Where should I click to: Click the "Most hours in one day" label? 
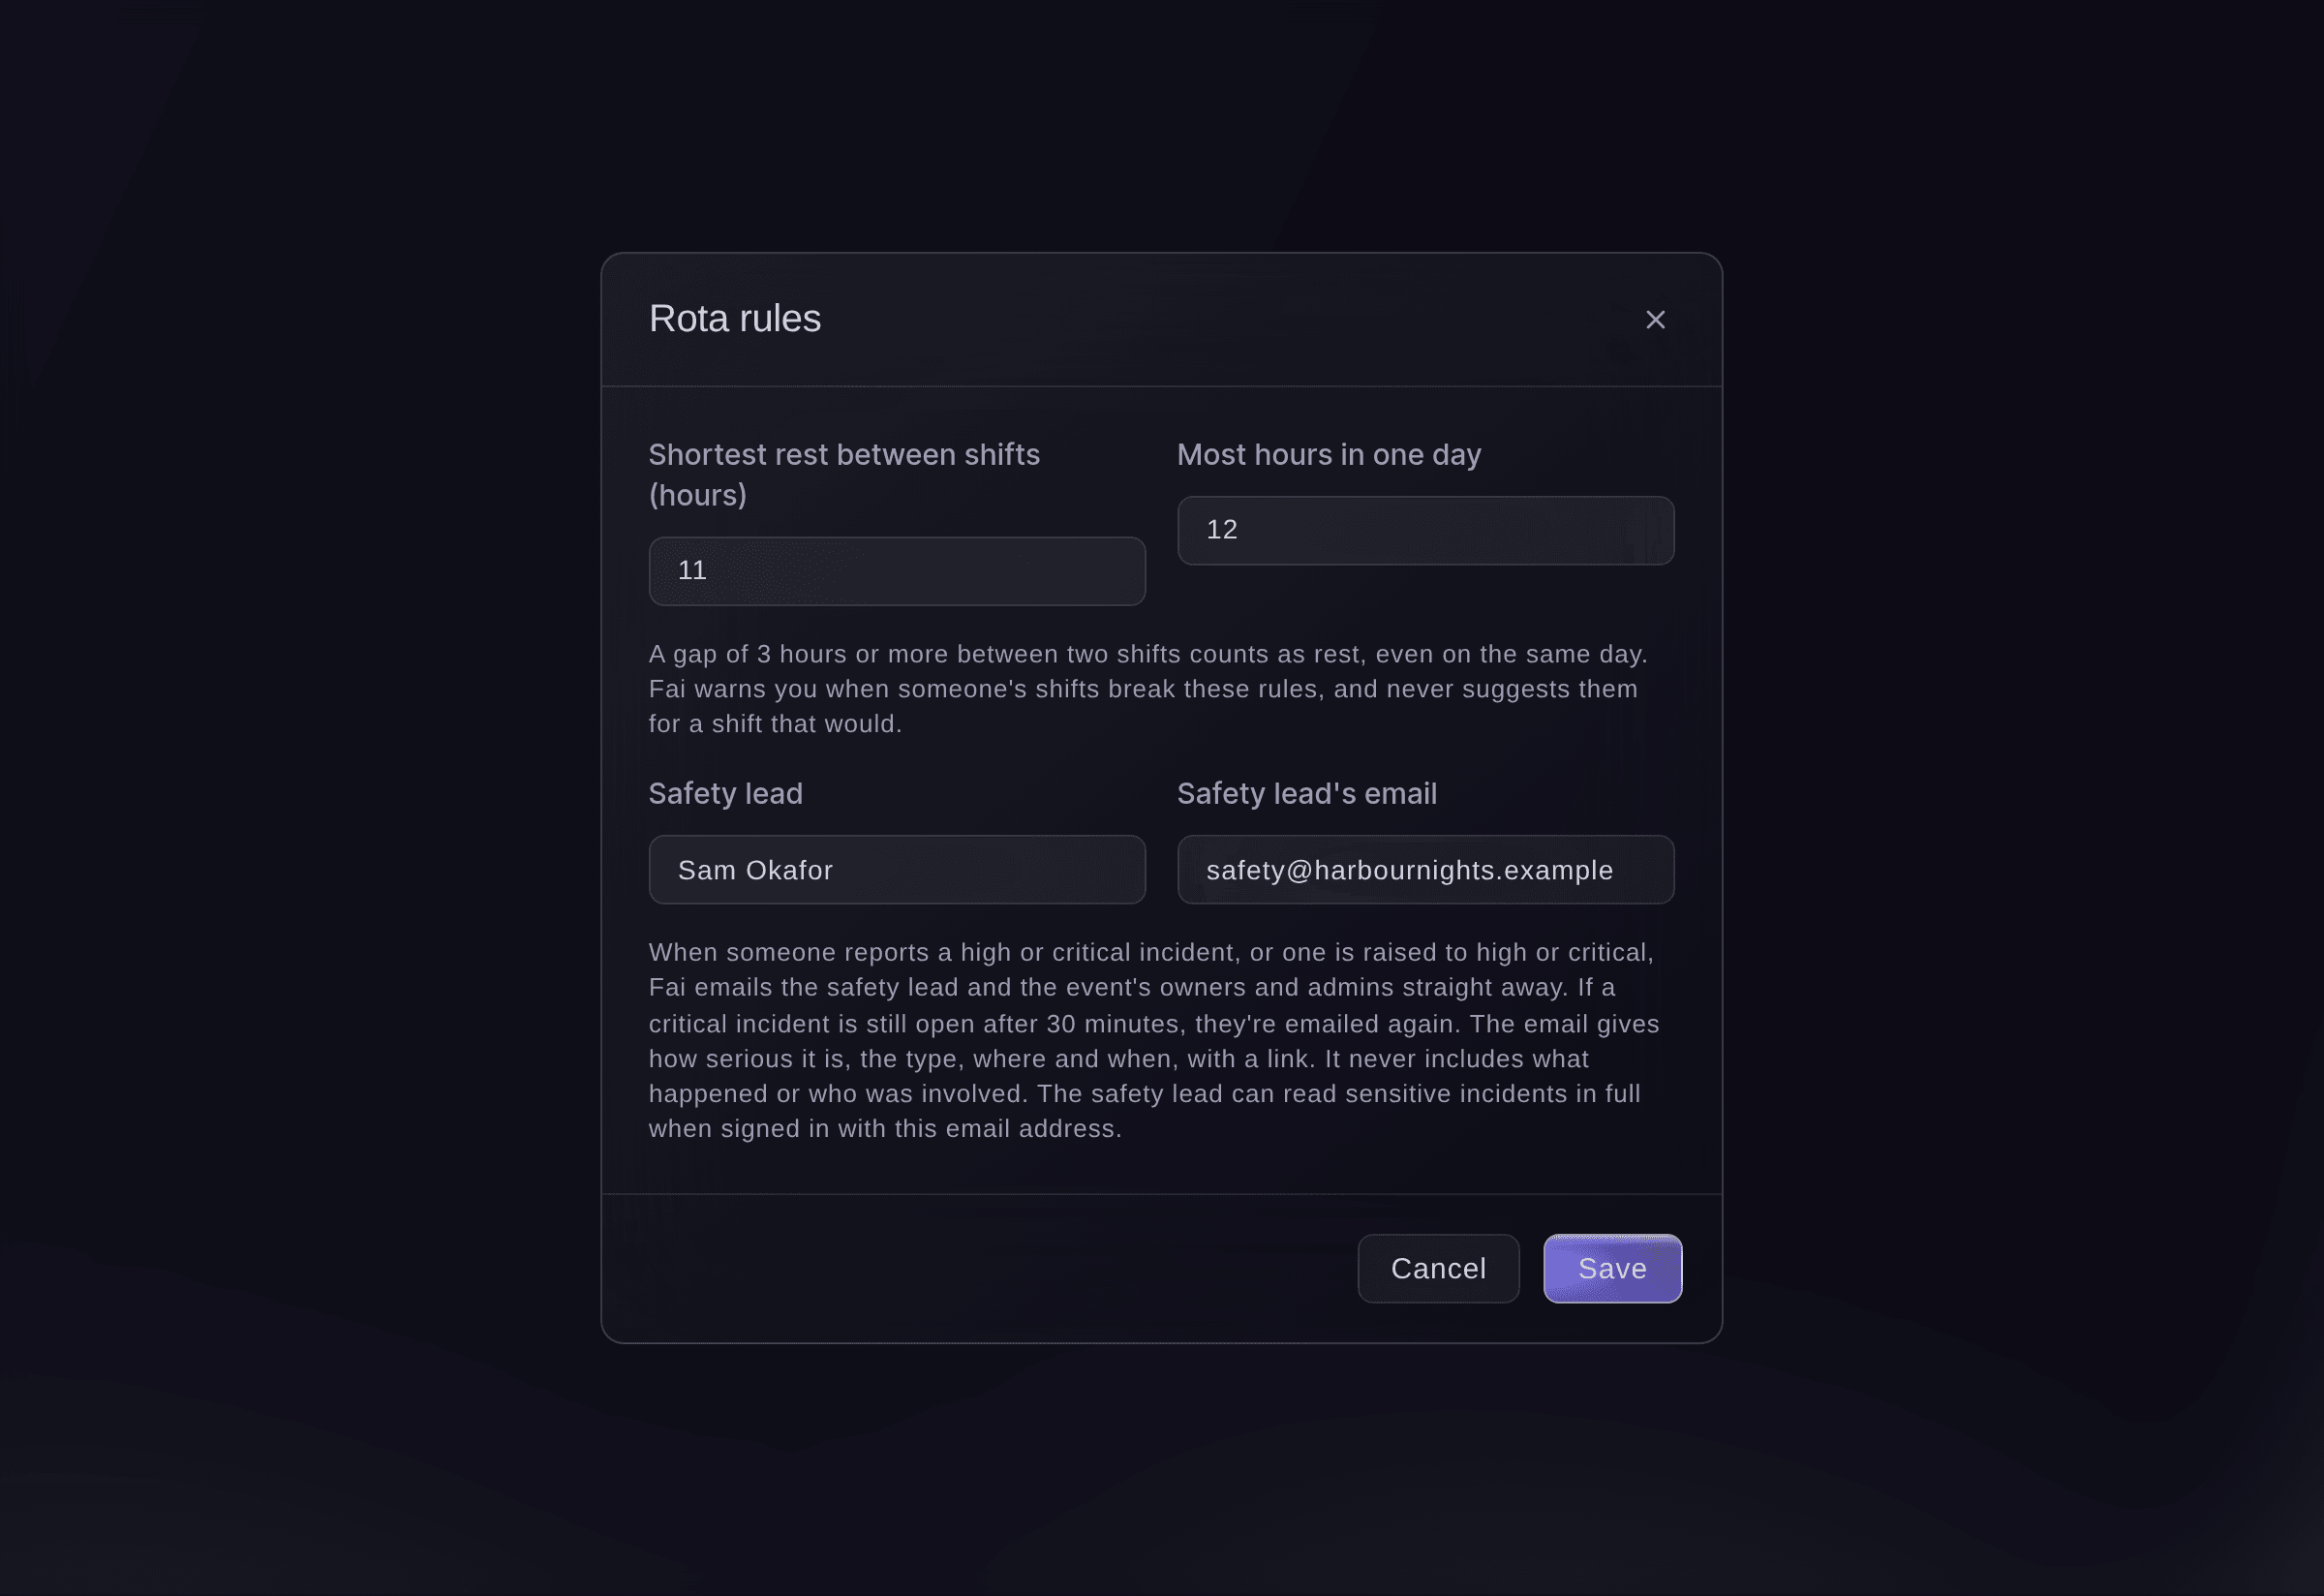[x=1329, y=455]
